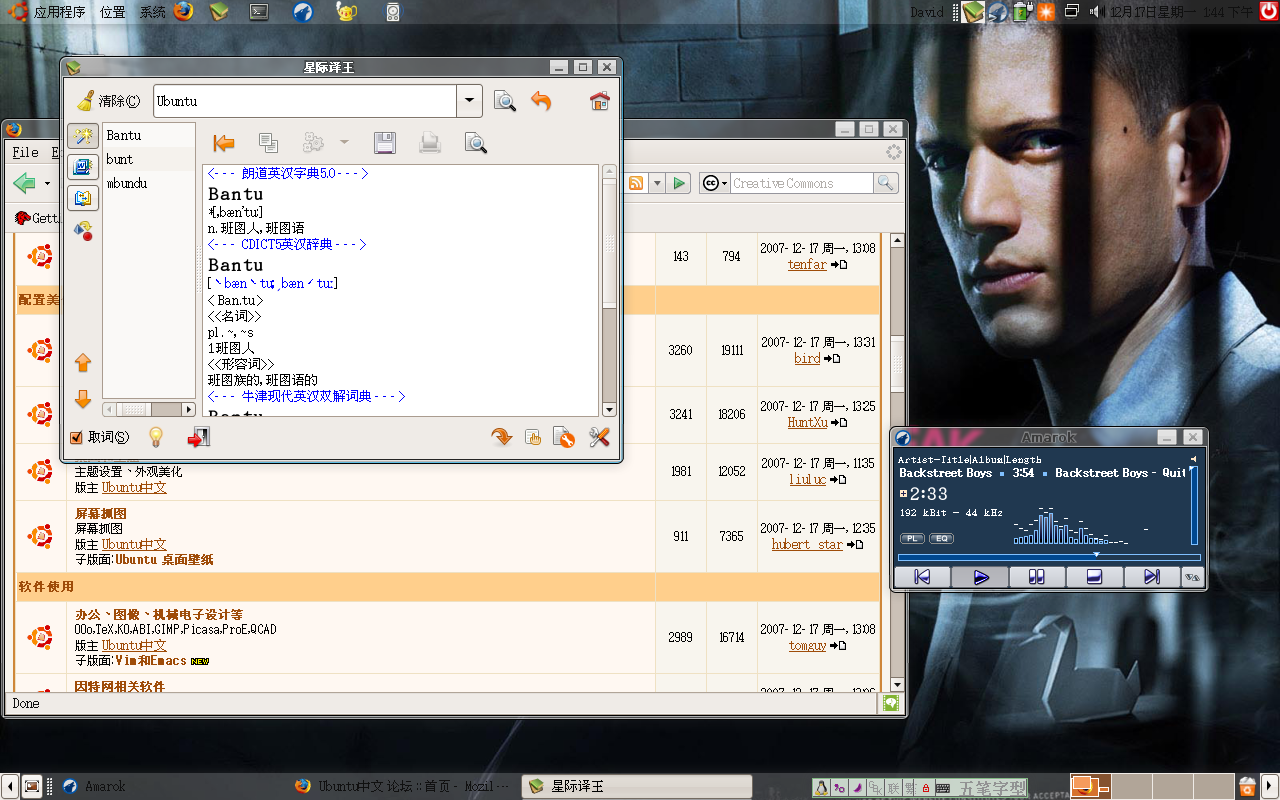Screen dimensions: 1280x800
Task: Open the 系统 menu in the top panel
Action: (153, 12)
